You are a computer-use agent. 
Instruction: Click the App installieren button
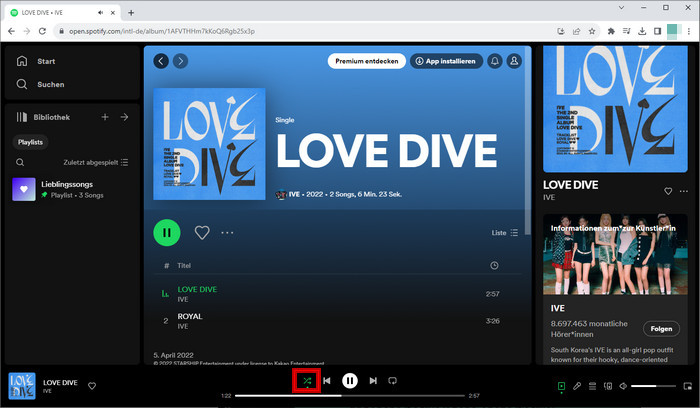446,61
